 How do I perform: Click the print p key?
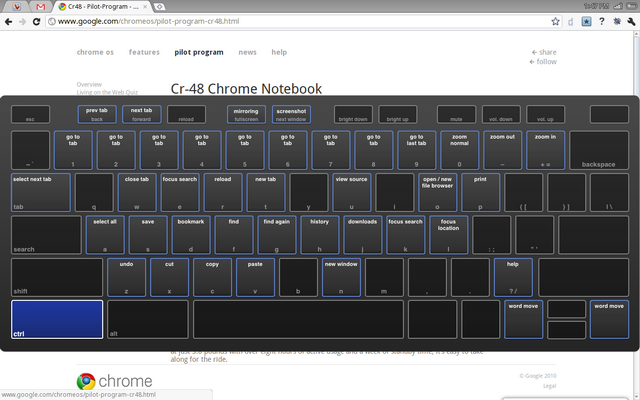pos(480,193)
